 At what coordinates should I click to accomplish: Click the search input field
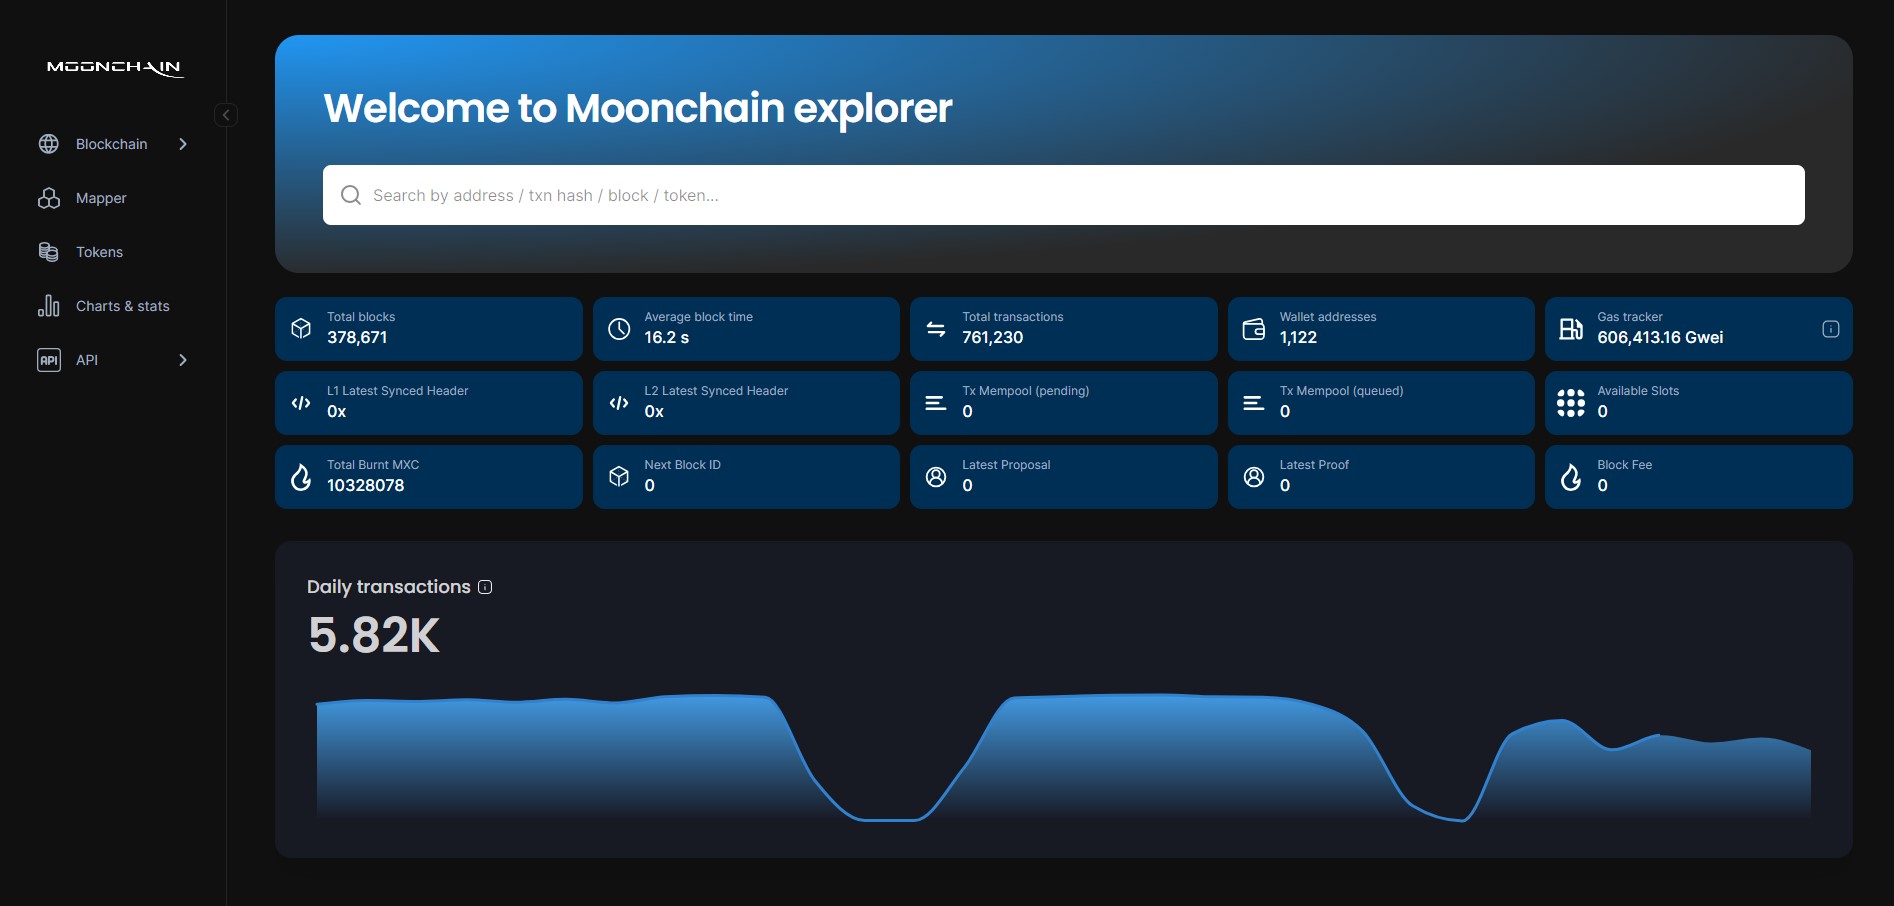tap(900, 195)
